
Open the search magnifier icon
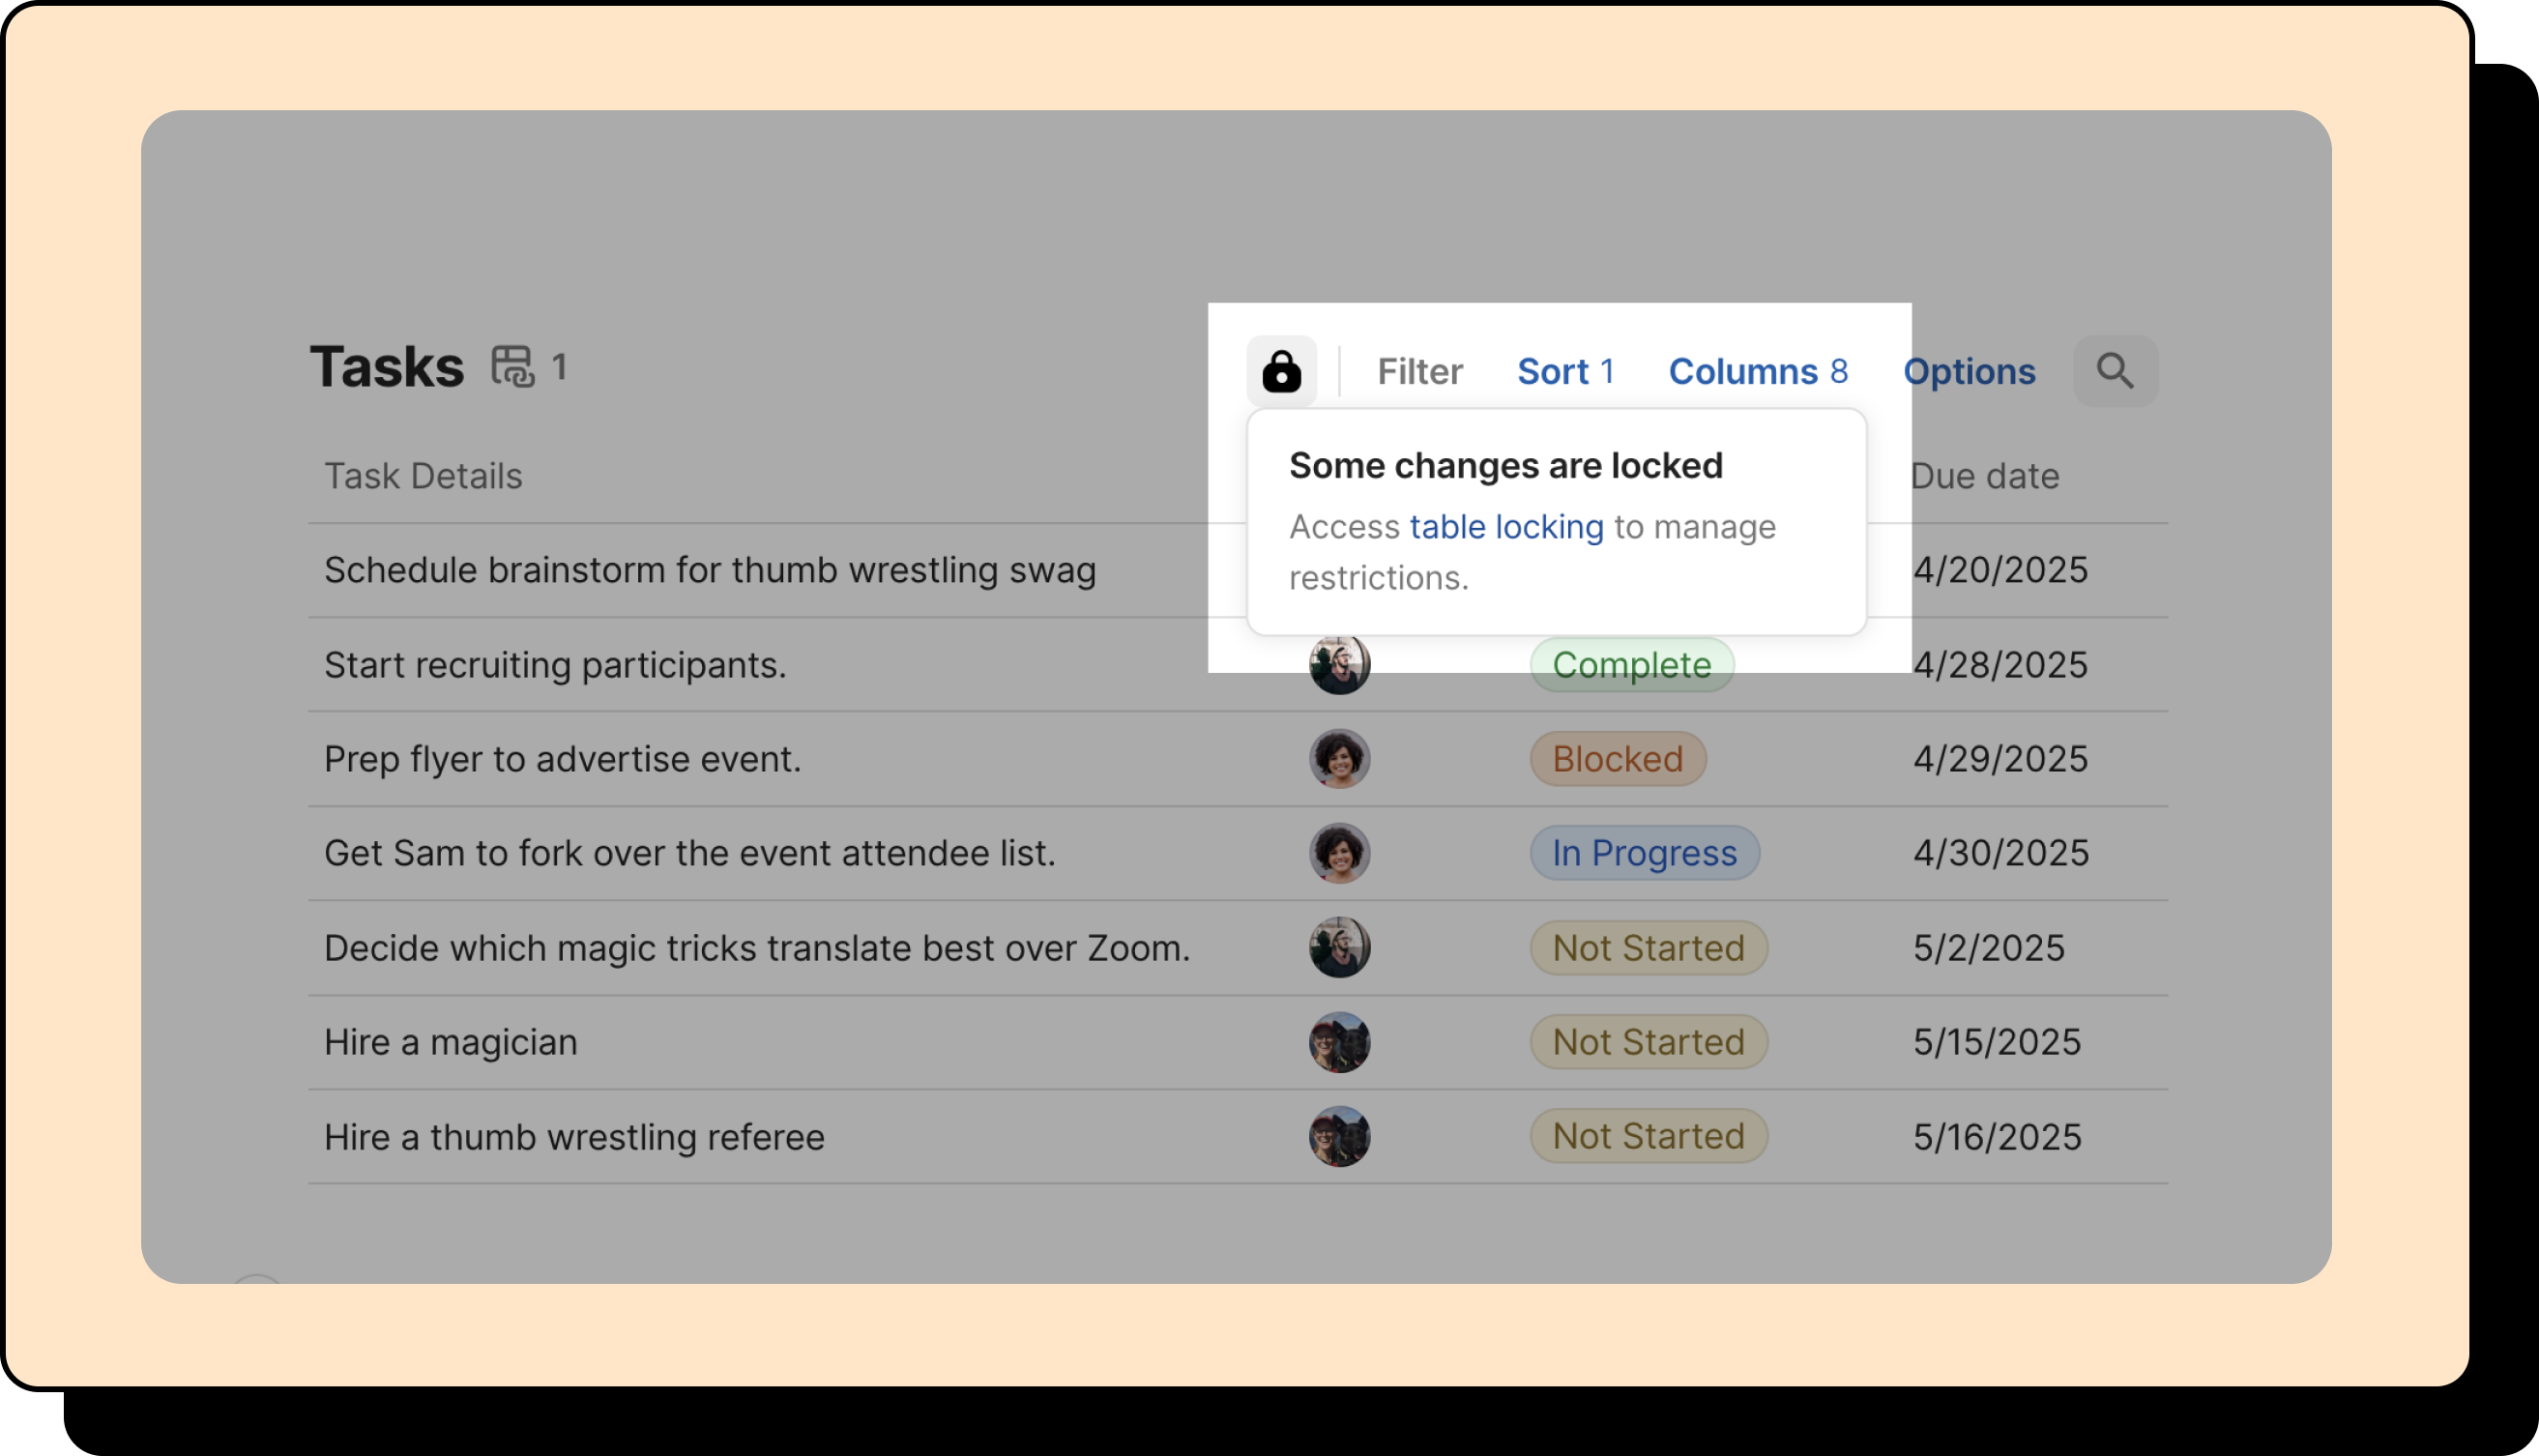pos(2115,372)
